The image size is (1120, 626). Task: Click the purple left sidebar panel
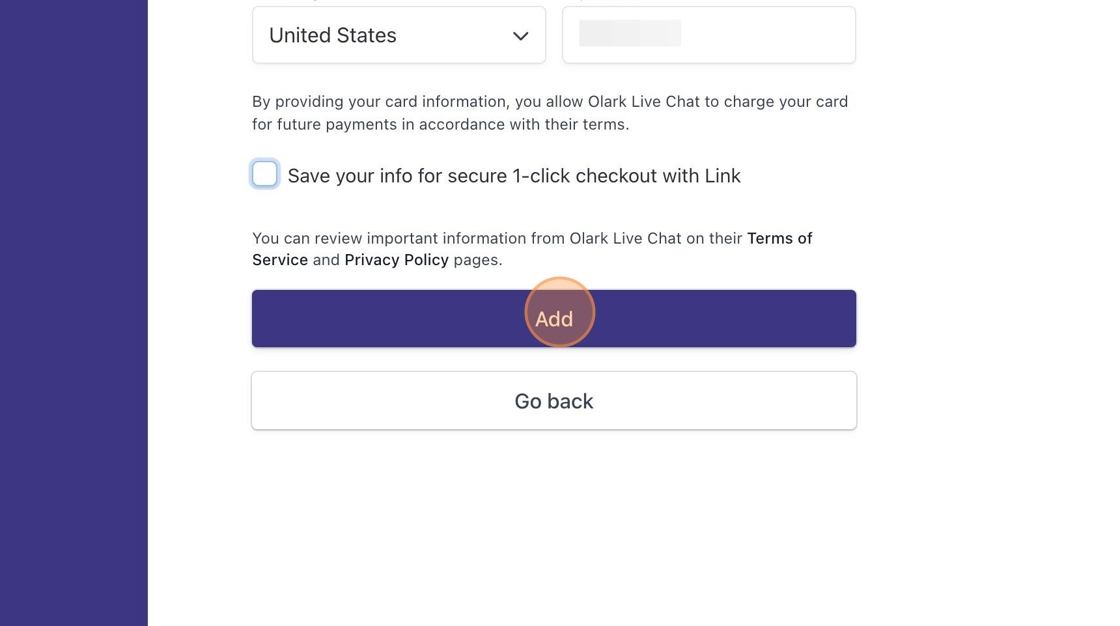coord(73,313)
